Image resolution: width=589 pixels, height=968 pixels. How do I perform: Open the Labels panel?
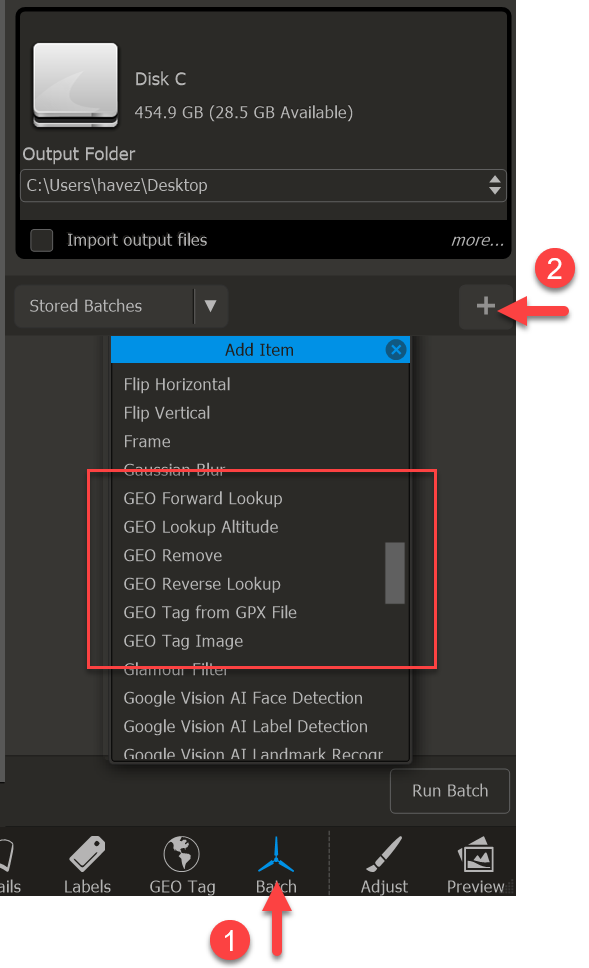87,865
